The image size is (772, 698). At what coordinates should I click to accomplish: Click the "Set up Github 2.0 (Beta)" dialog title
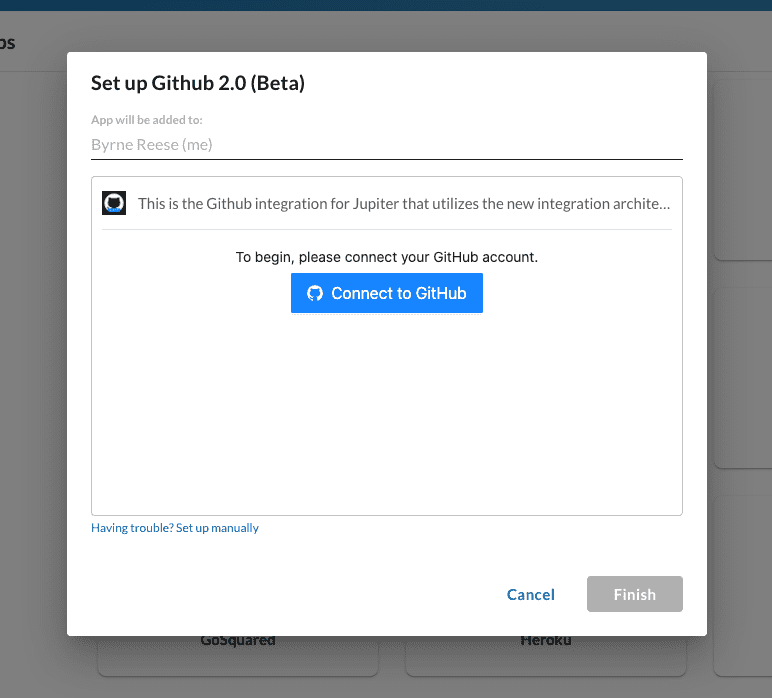click(x=198, y=83)
